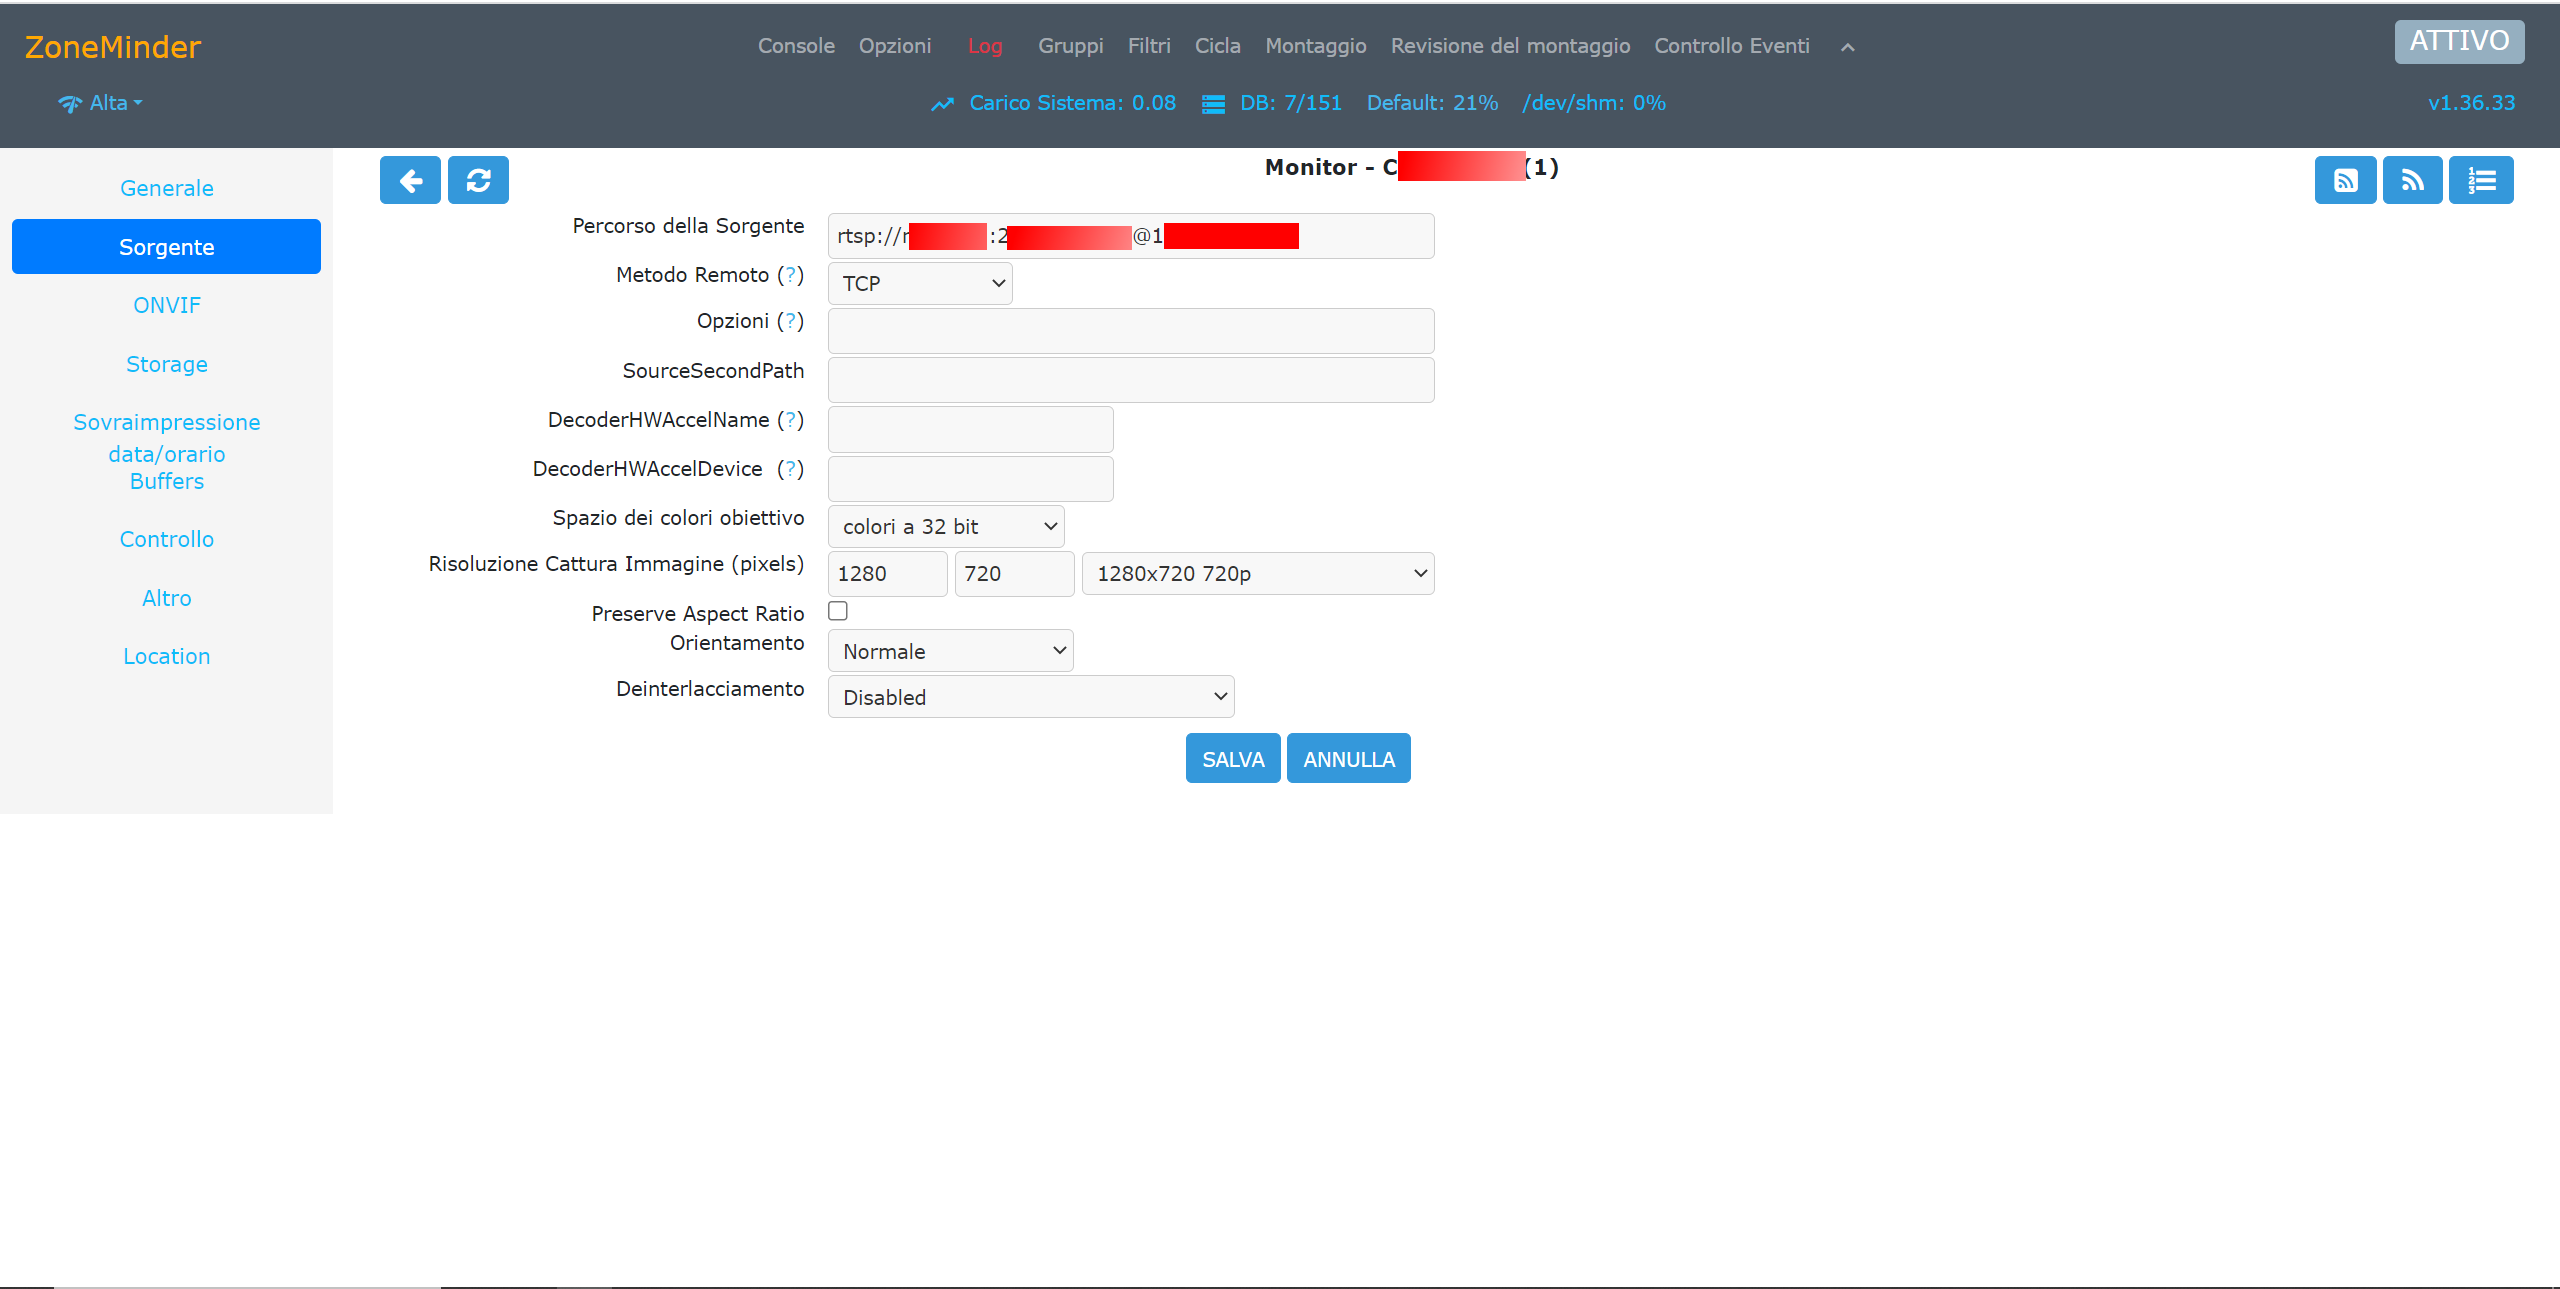Open the Metodo Remoto TCP dropdown

point(920,284)
